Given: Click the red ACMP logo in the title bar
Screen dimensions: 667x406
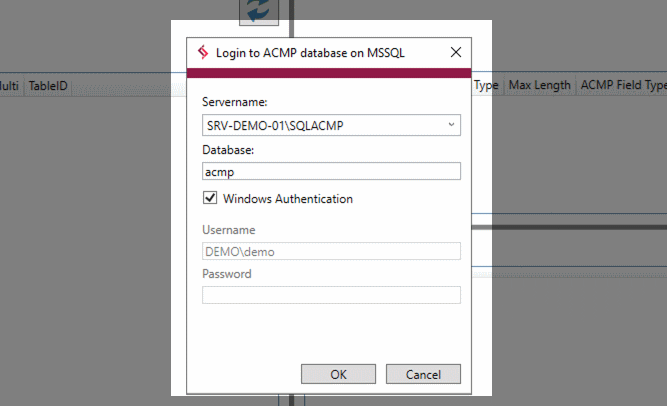Looking at the screenshot, I should (x=203, y=52).
